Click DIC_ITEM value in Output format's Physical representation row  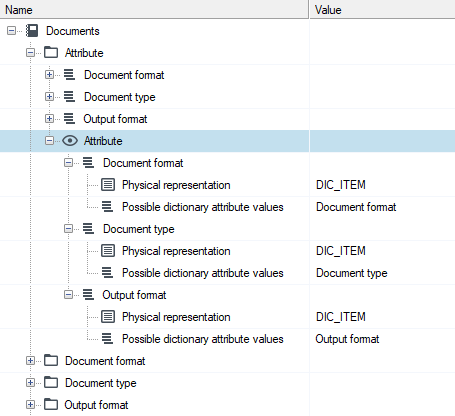point(341,317)
